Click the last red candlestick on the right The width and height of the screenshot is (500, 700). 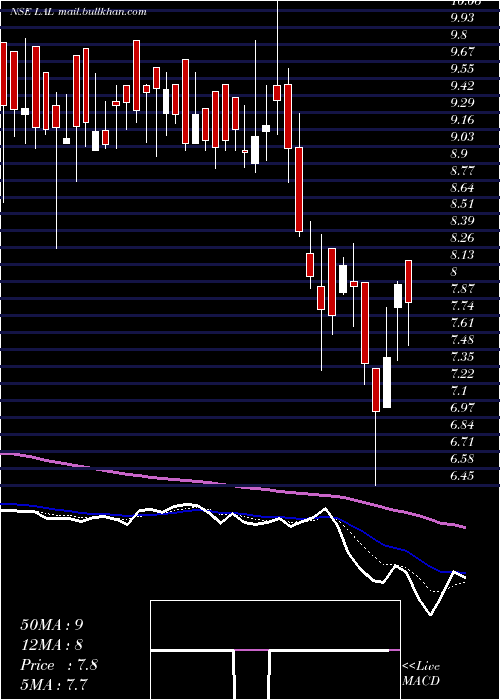(x=408, y=281)
